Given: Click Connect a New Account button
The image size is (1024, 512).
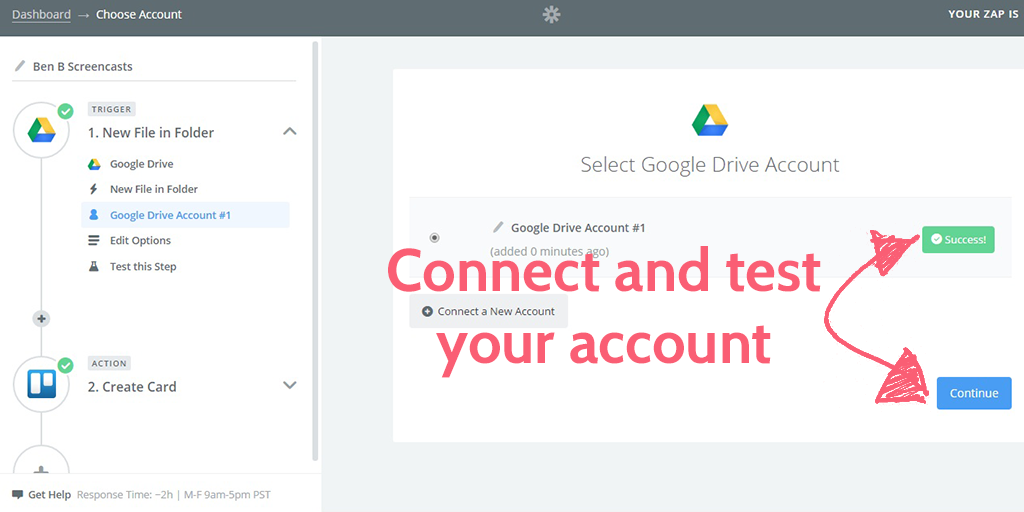Looking at the screenshot, I should pos(488,311).
